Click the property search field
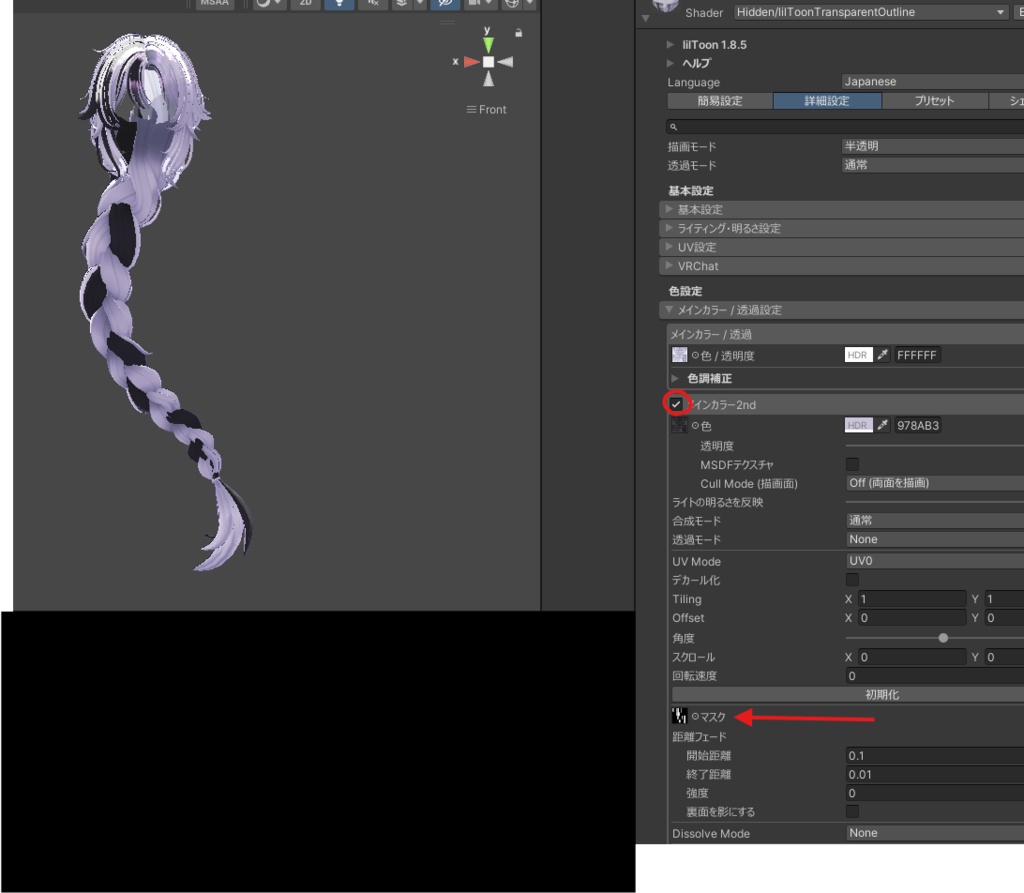This screenshot has height=893, width=1024. coord(845,127)
